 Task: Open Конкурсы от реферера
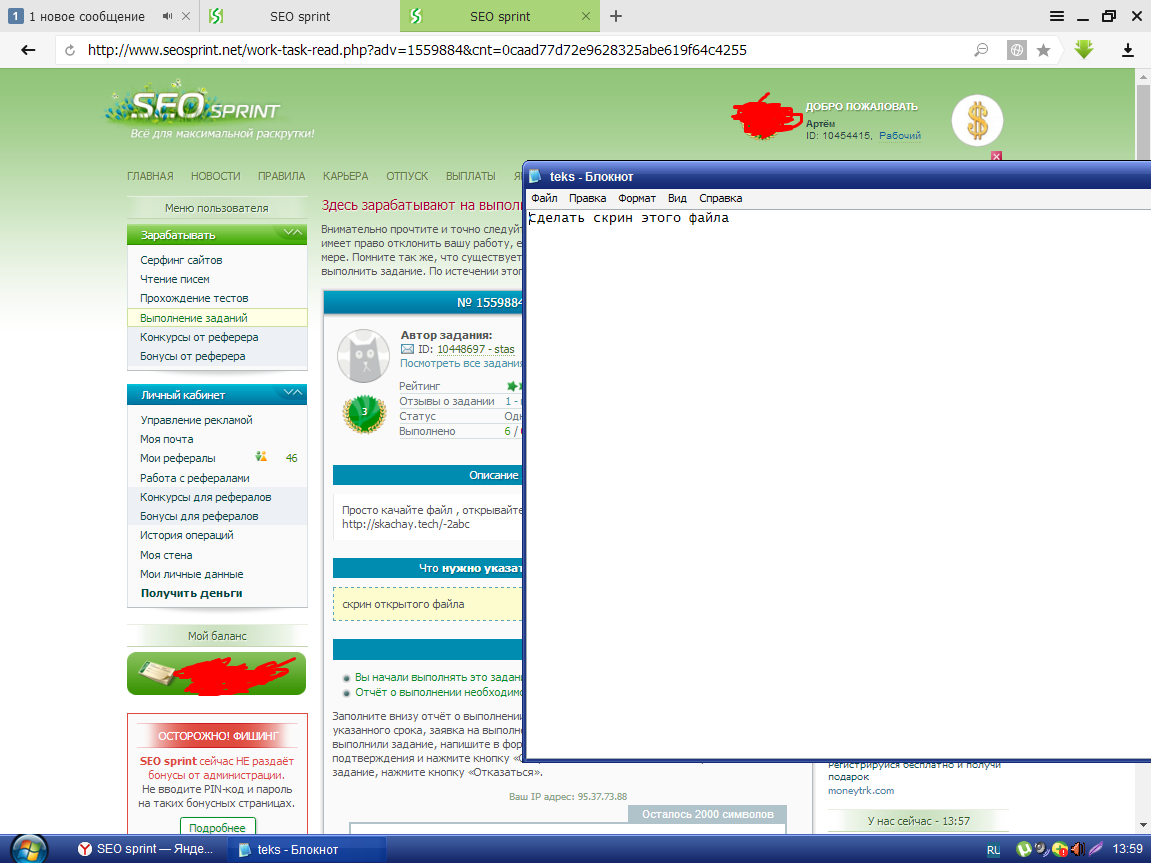[199, 337]
